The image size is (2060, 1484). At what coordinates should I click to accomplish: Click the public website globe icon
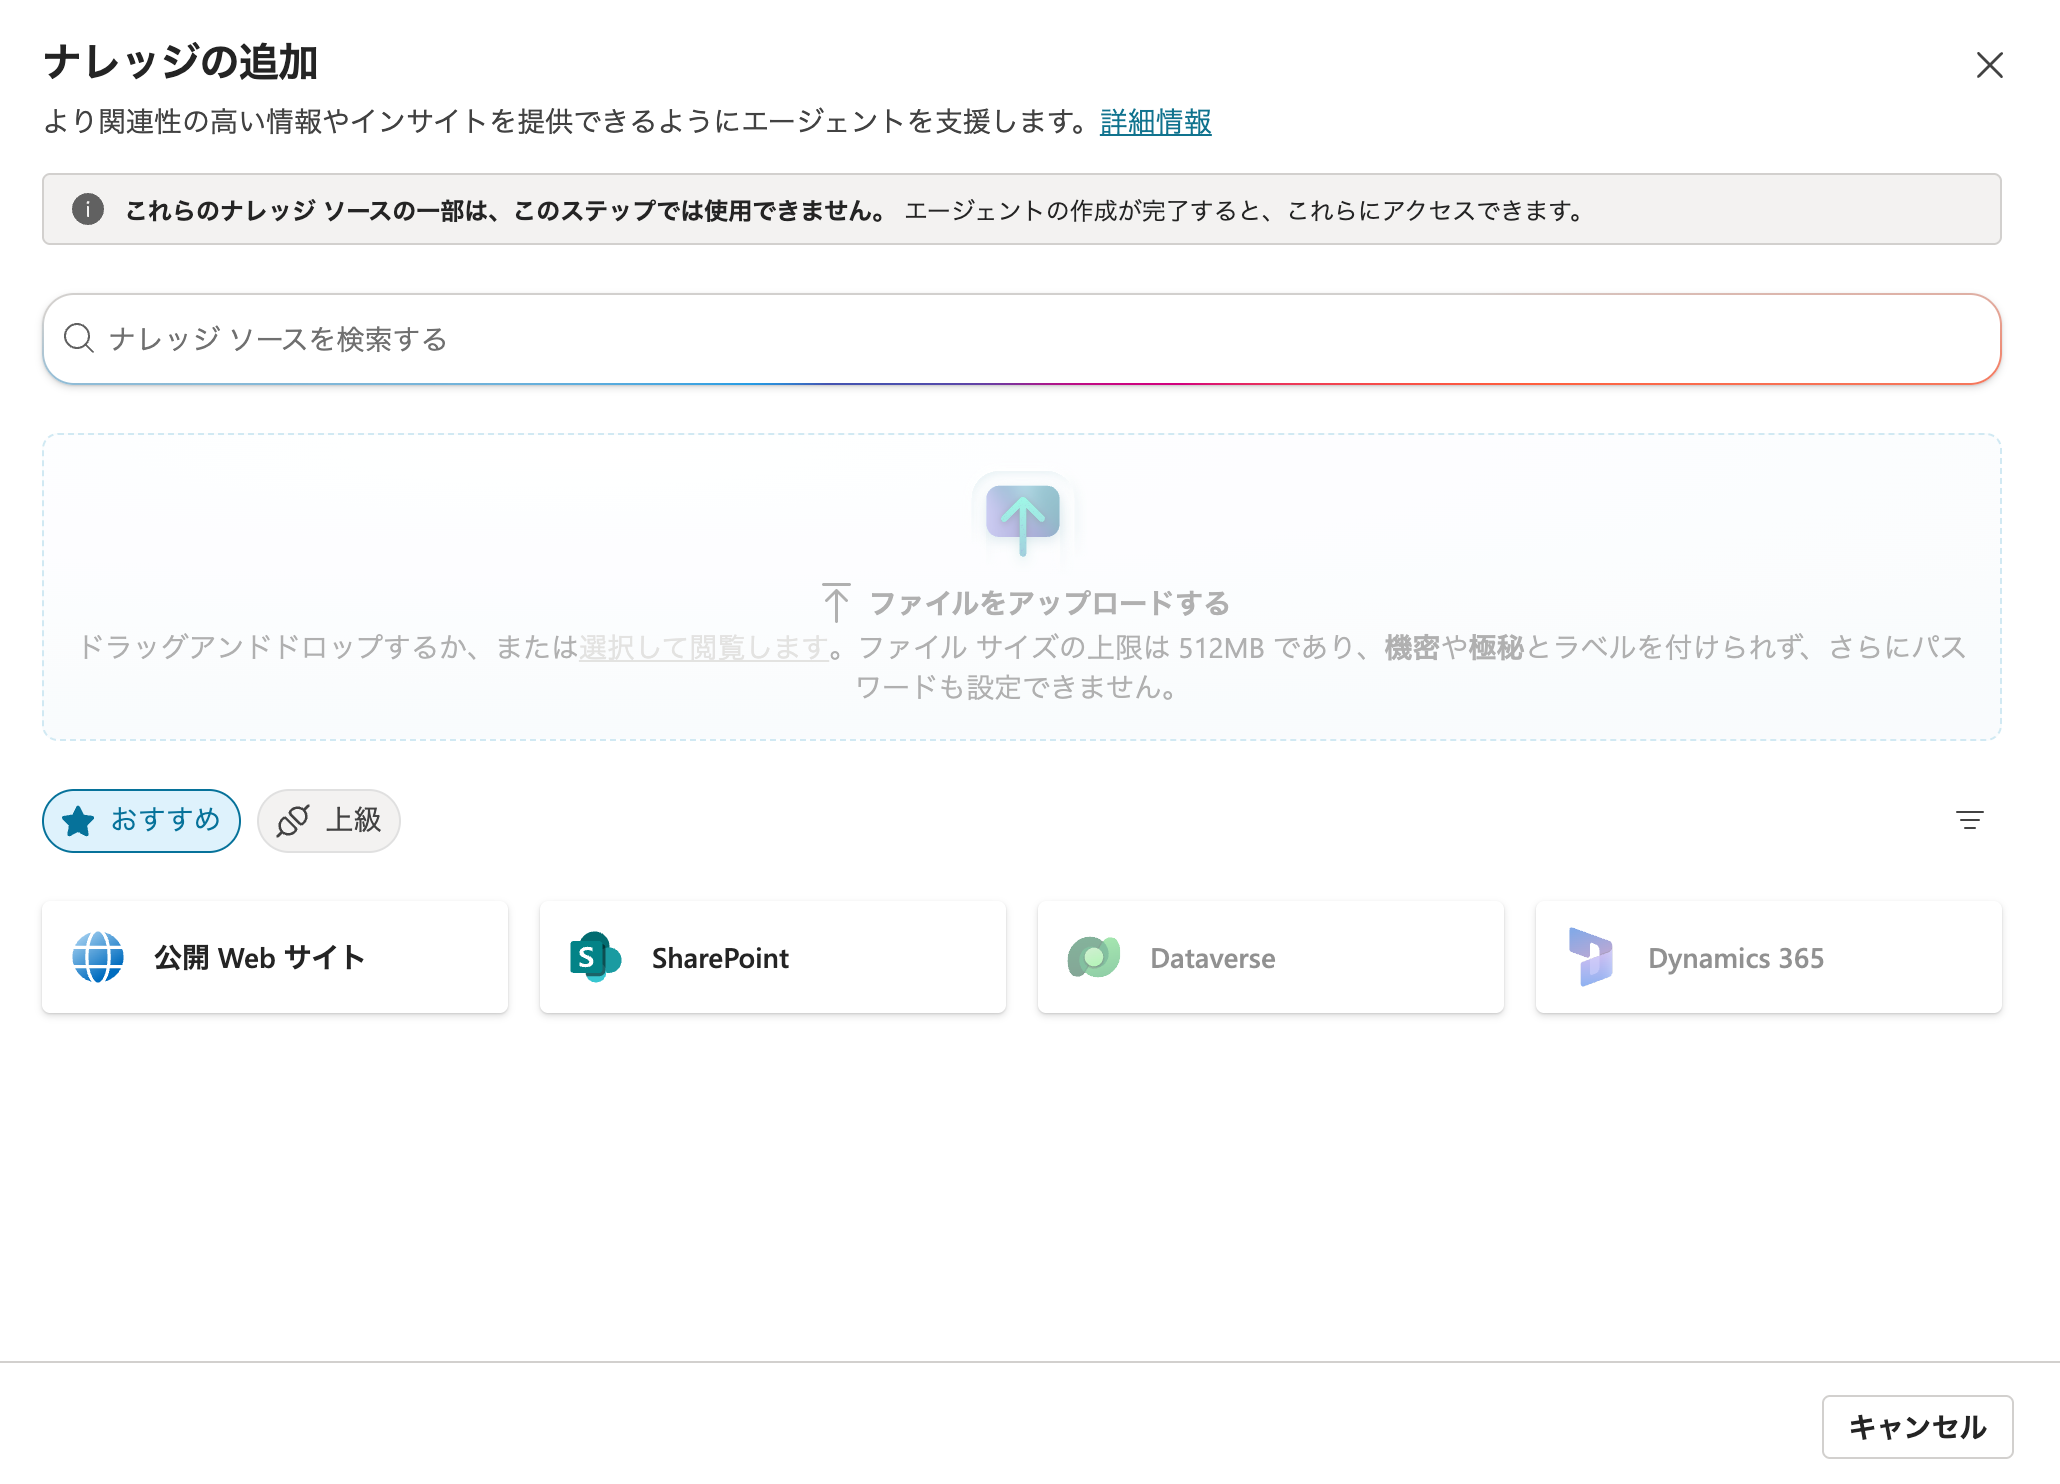click(98, 957)
